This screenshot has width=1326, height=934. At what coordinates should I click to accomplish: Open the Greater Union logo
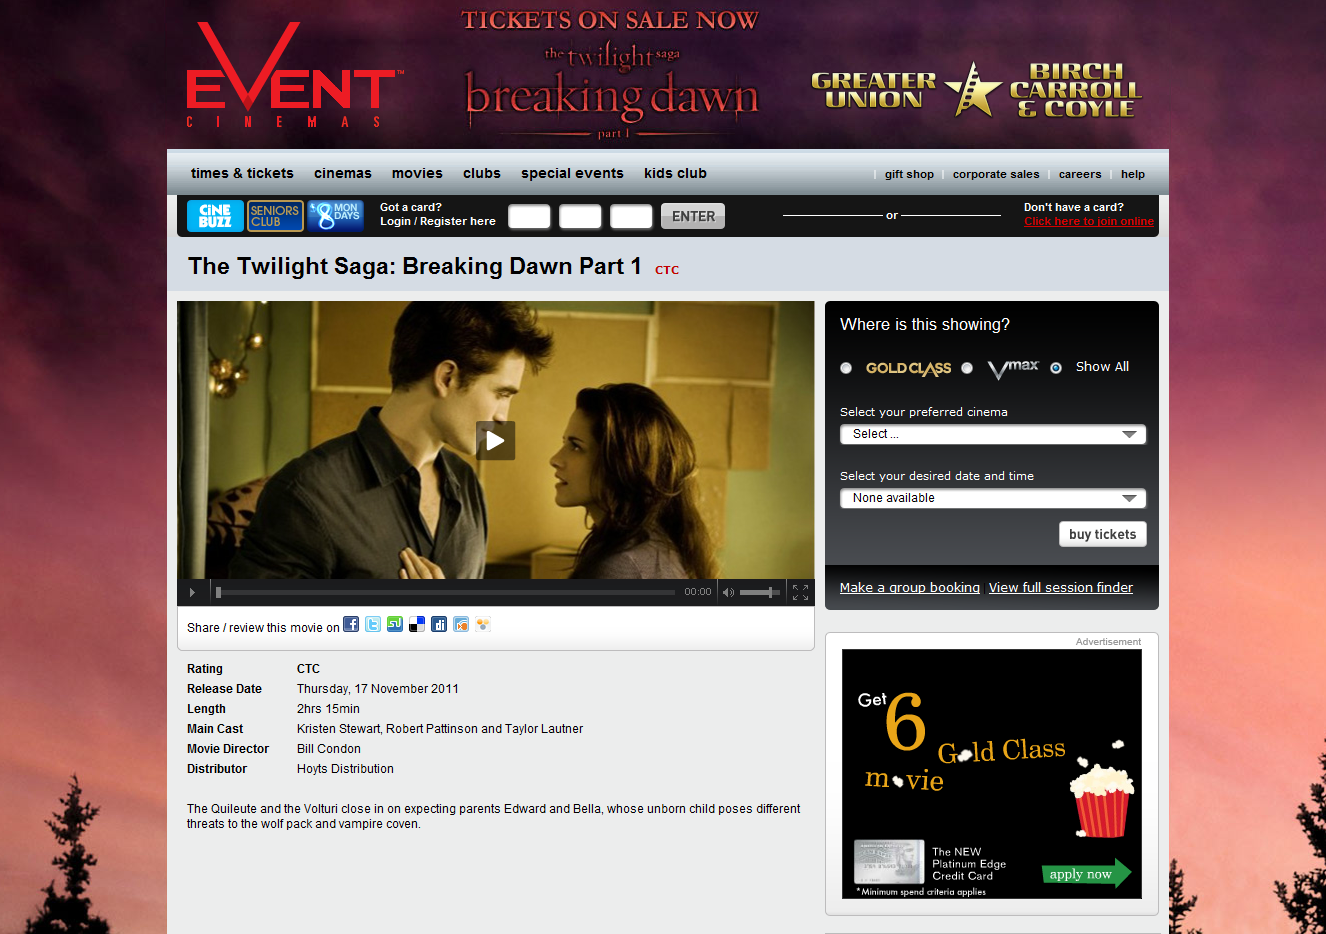click(874, 90)
